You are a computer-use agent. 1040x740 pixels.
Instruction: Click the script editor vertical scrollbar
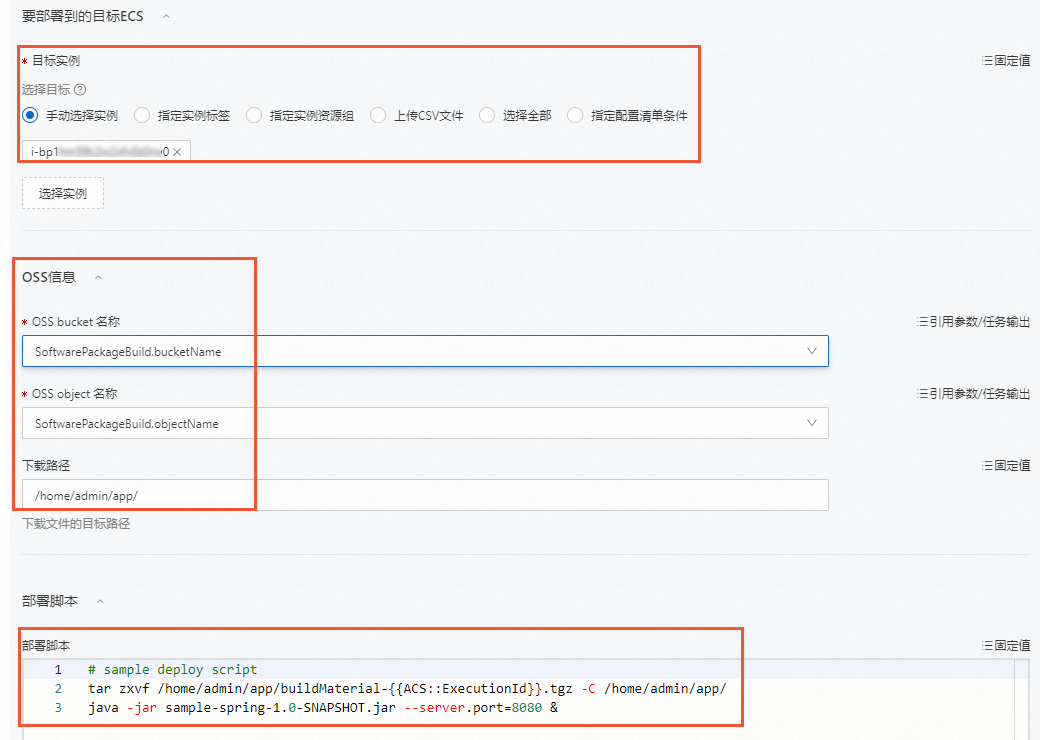click(x=1021, y=700)
